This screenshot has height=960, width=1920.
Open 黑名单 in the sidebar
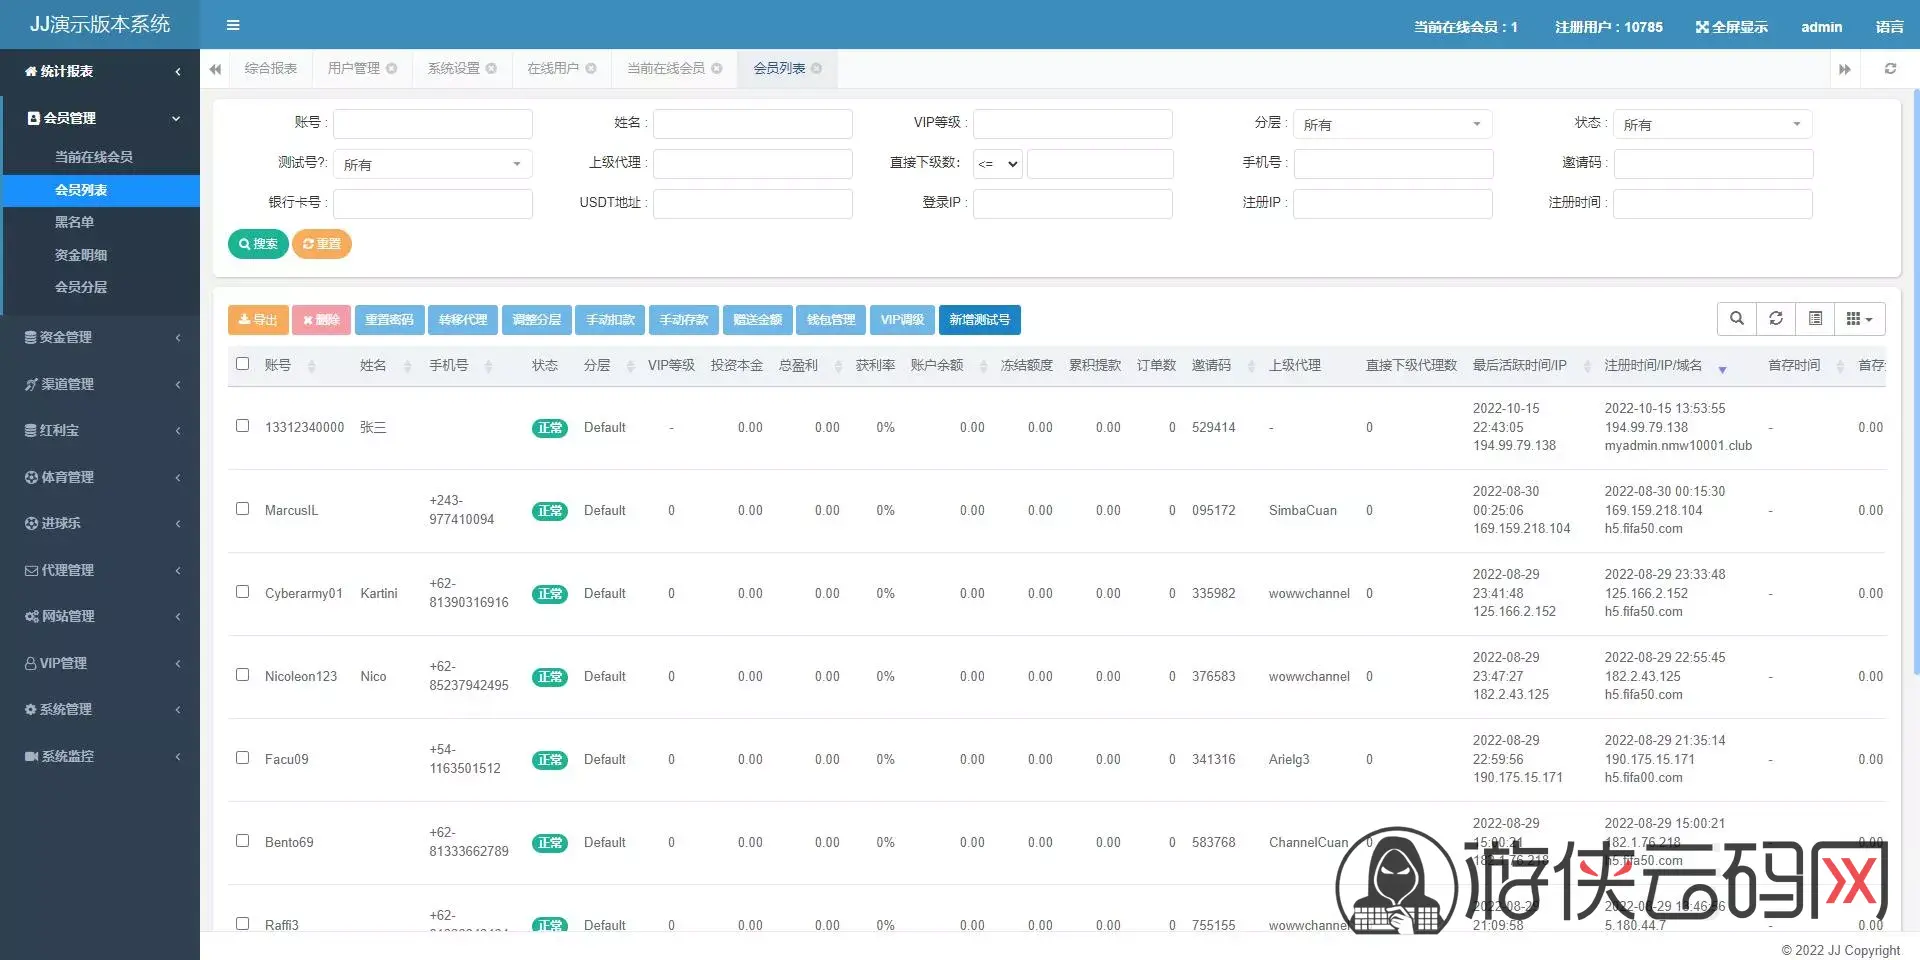[x=74, y=222]
